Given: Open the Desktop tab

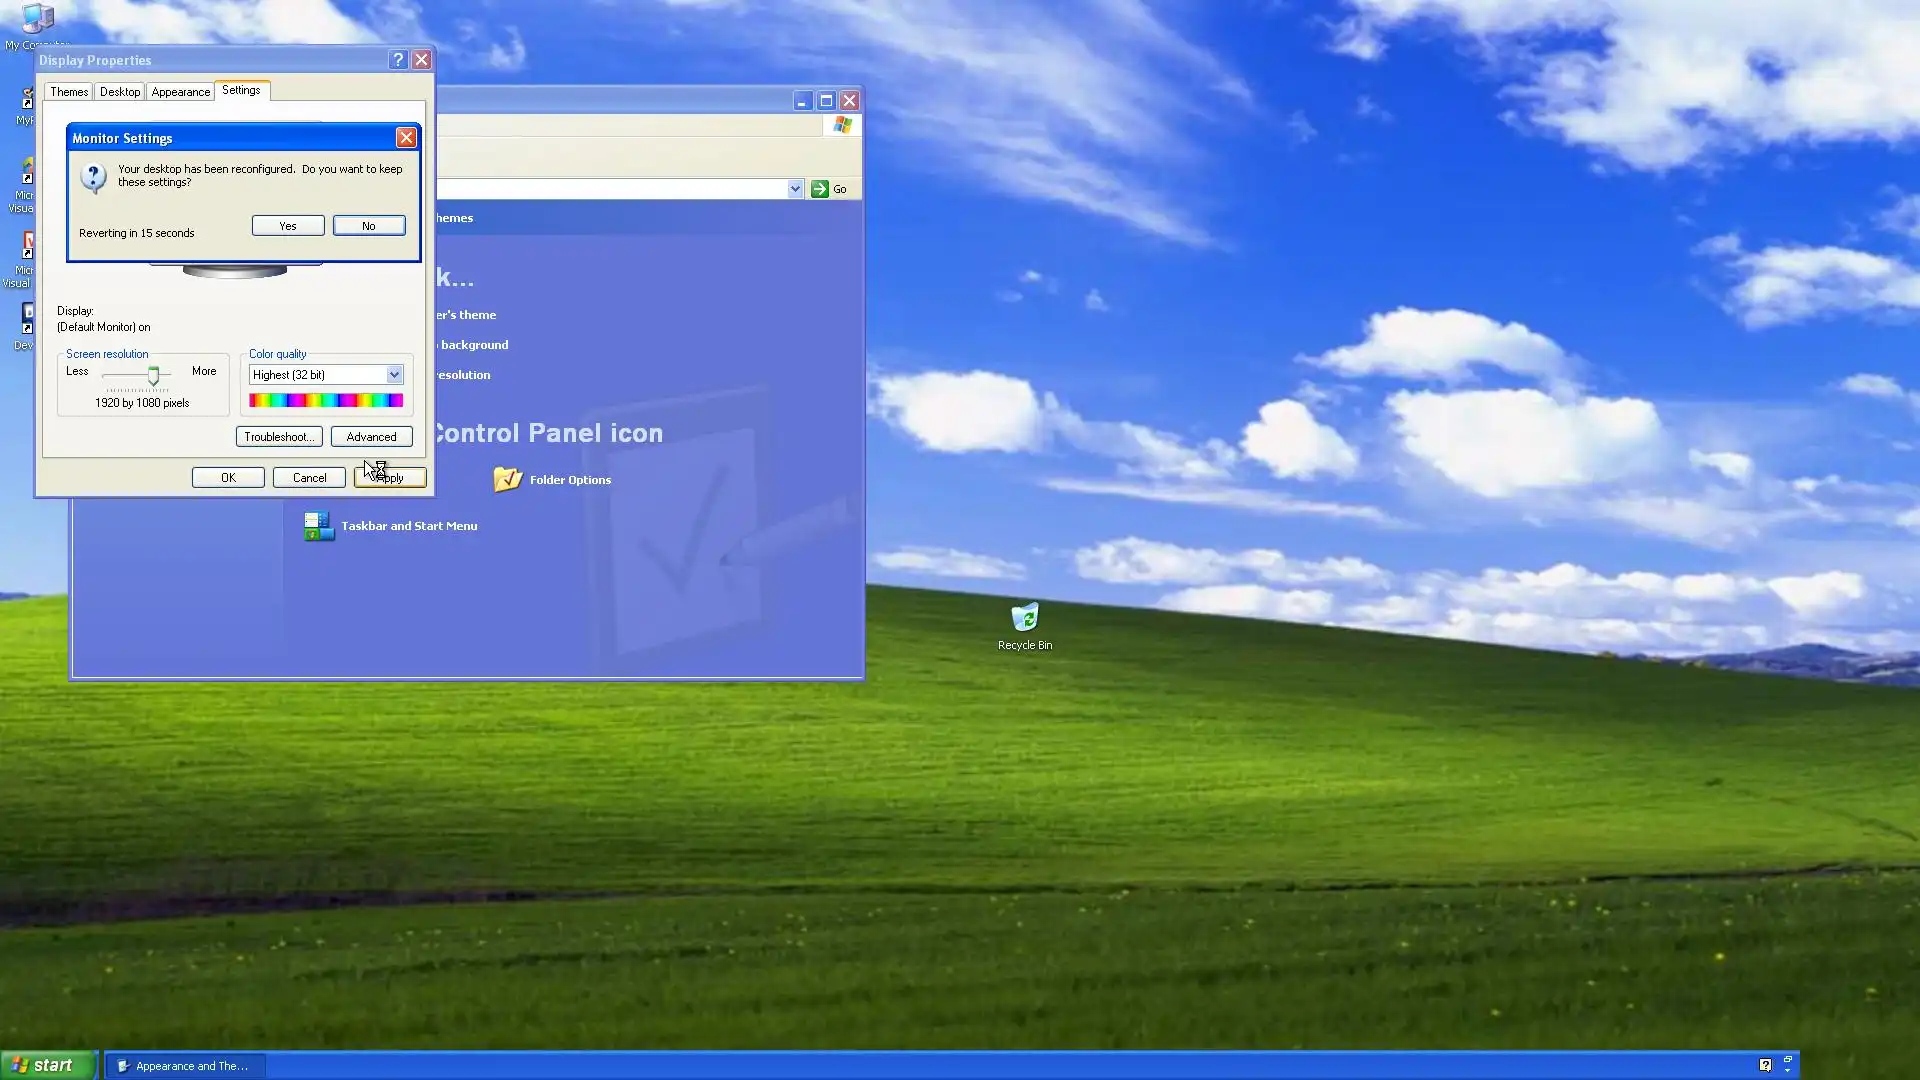Looking at the screenshot, I should pyautogui.click(x=120, y=92).
